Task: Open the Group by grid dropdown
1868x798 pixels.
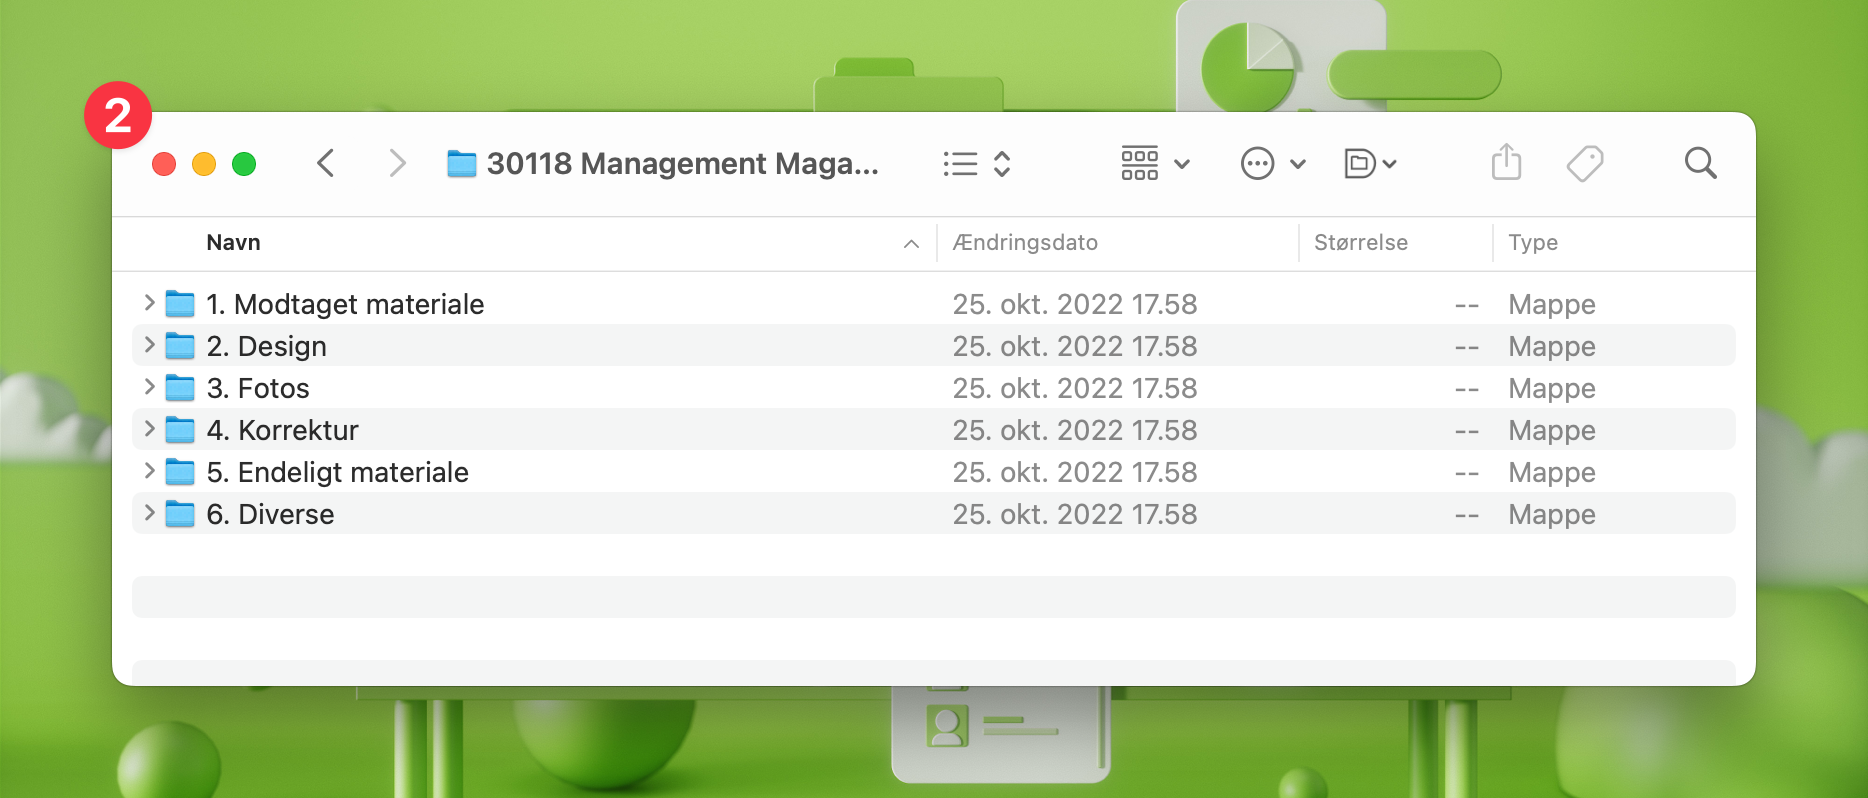Action: (1155, 163)
